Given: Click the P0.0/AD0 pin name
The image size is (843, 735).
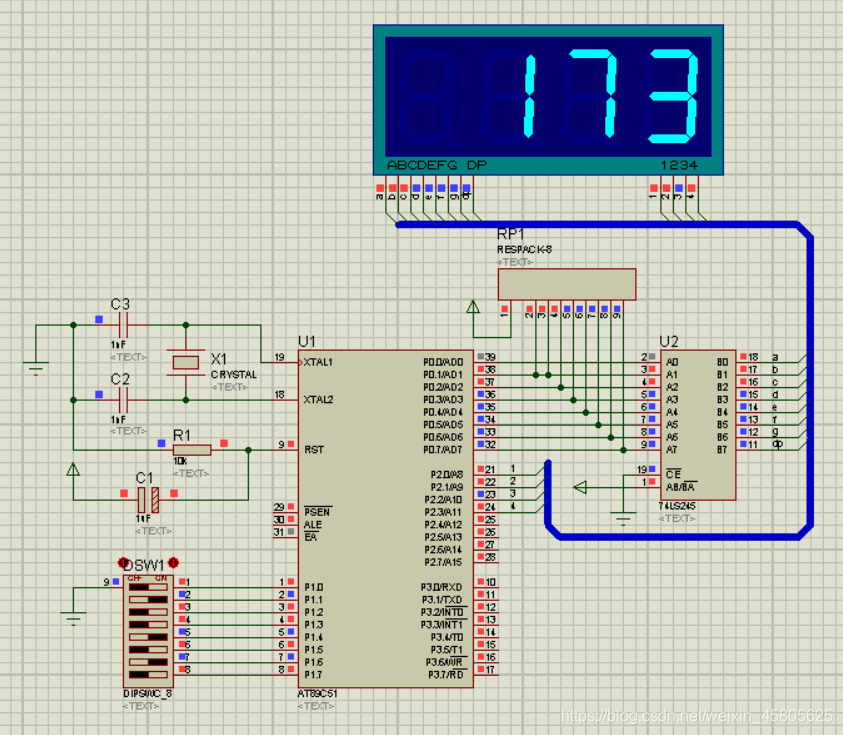Looking at the screenshot, I should click(x=443, y=362).
